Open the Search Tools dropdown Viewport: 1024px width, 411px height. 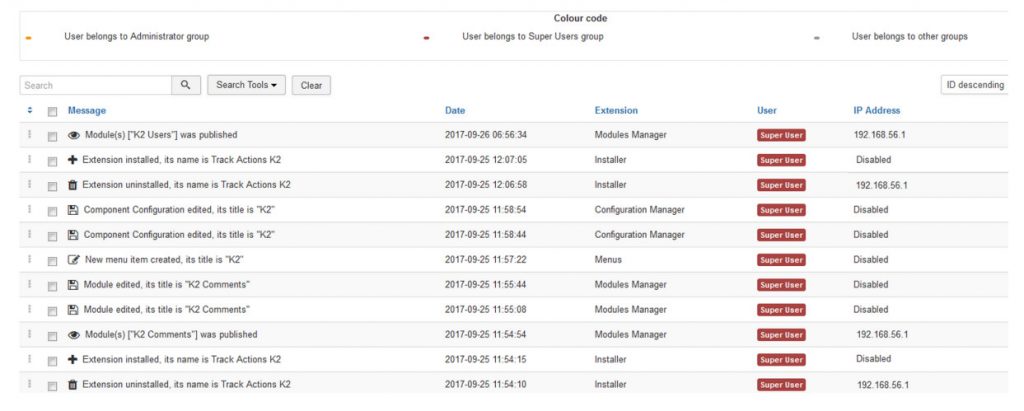246,85
